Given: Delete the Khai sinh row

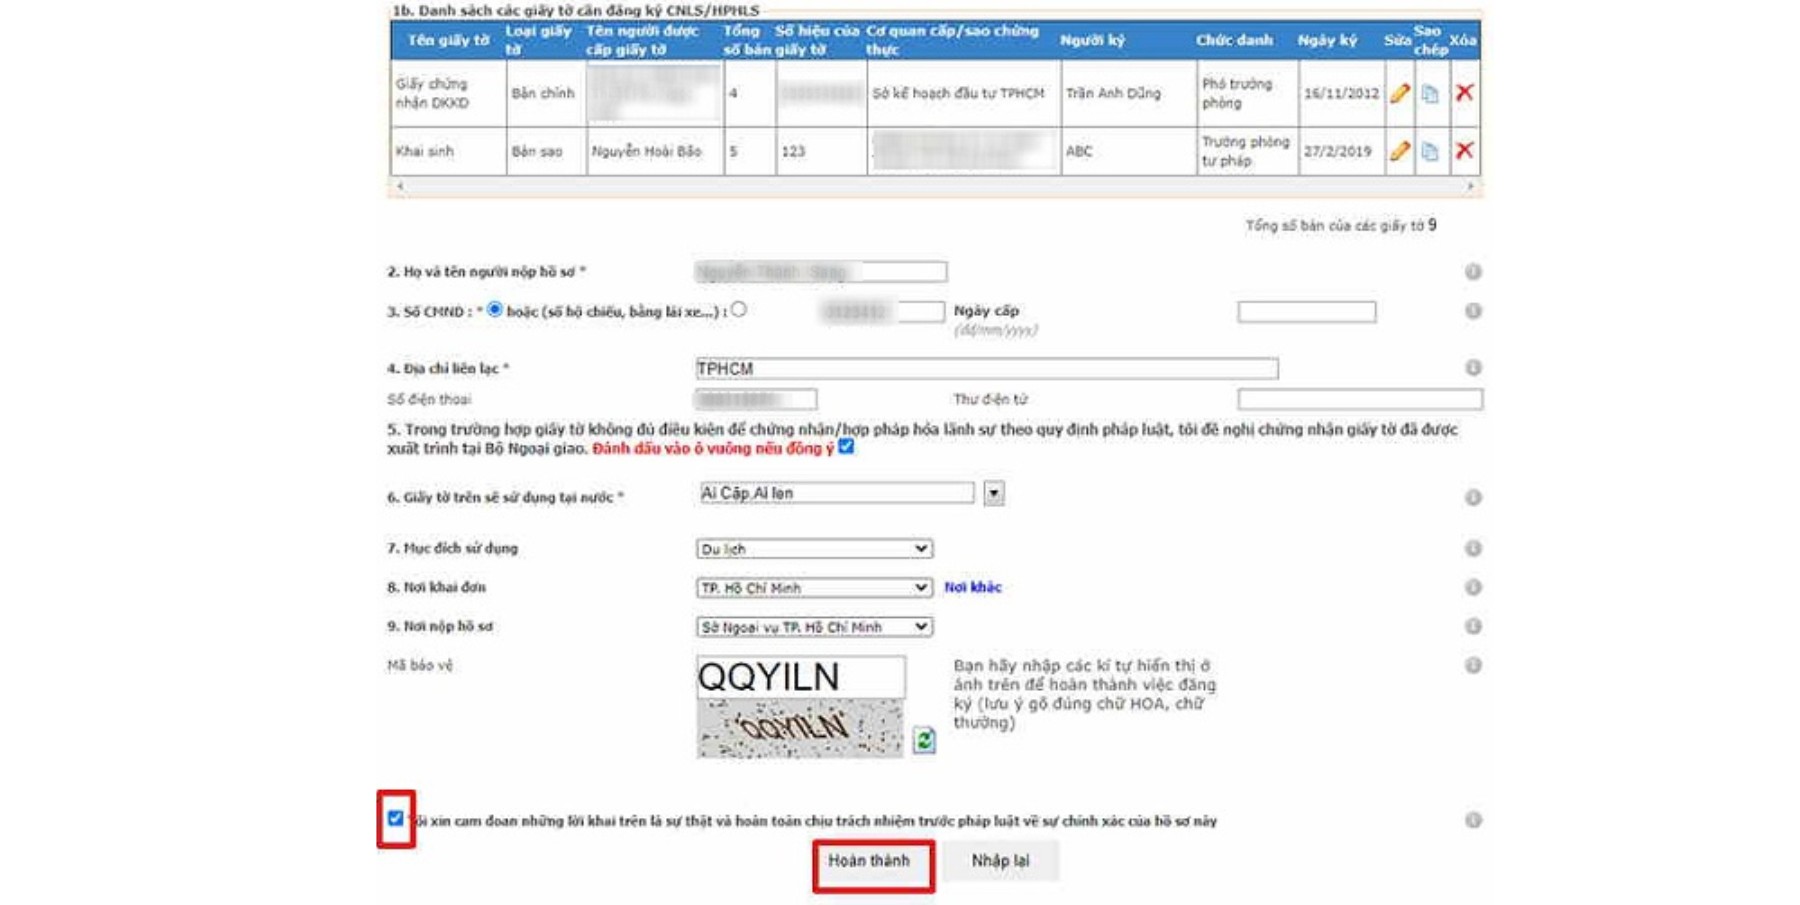Looking at the screenshot, I should [1464, 151].
